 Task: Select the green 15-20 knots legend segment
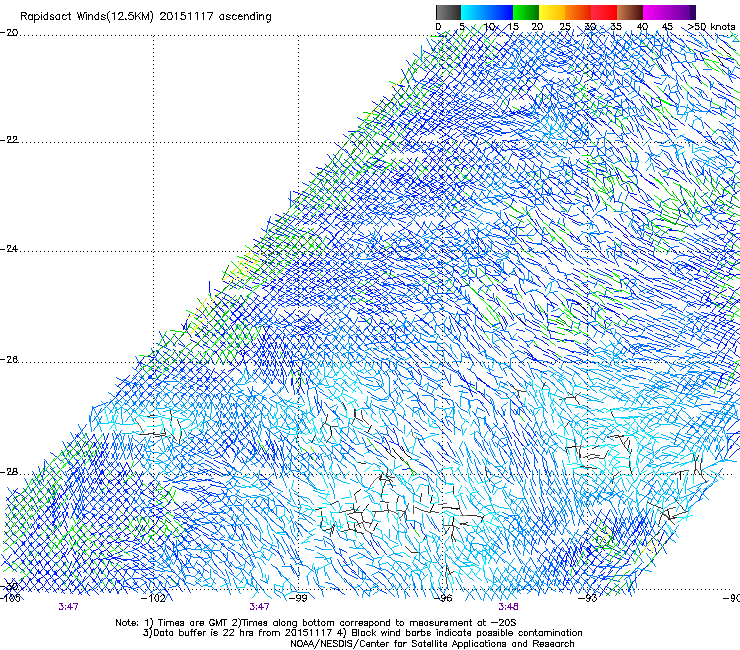pos(526,12)
